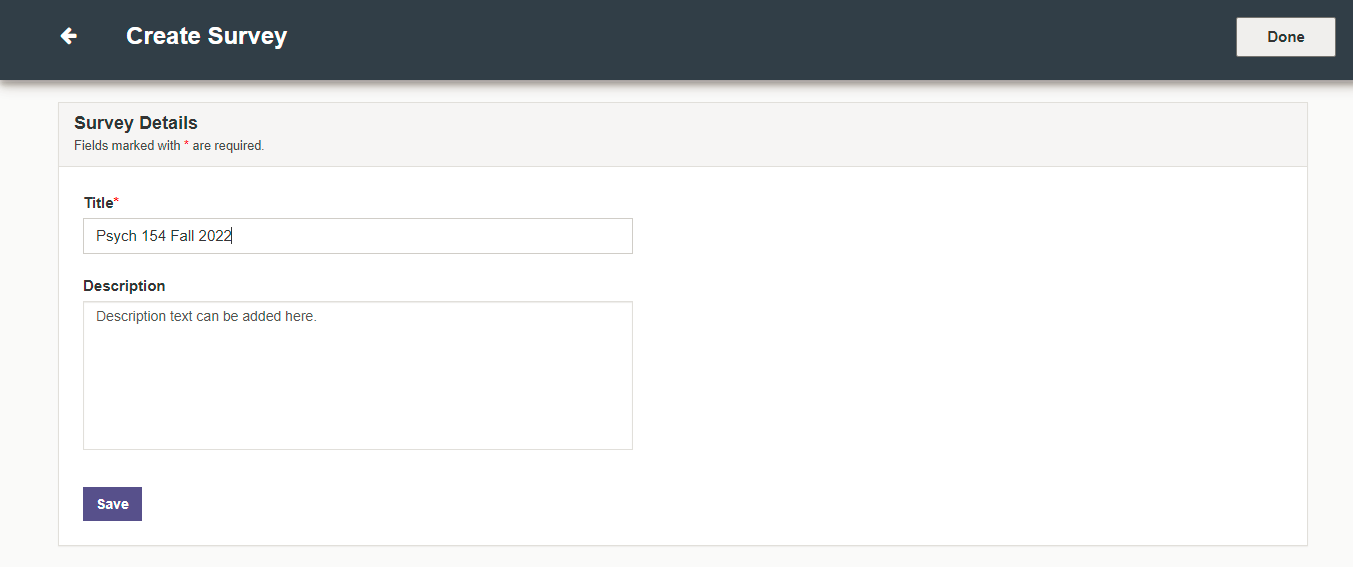Click the required fields note text
Viewport: 1353px width, 567px height.
coord(169,146)
